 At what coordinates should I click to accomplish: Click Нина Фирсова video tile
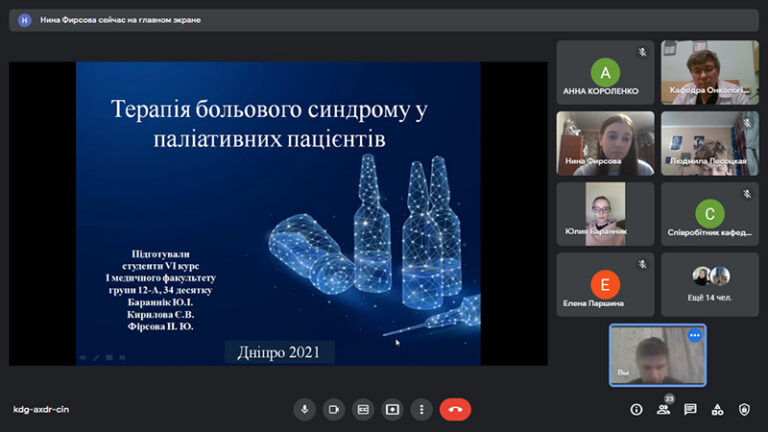pyautogui.click(x=605, y=143)
